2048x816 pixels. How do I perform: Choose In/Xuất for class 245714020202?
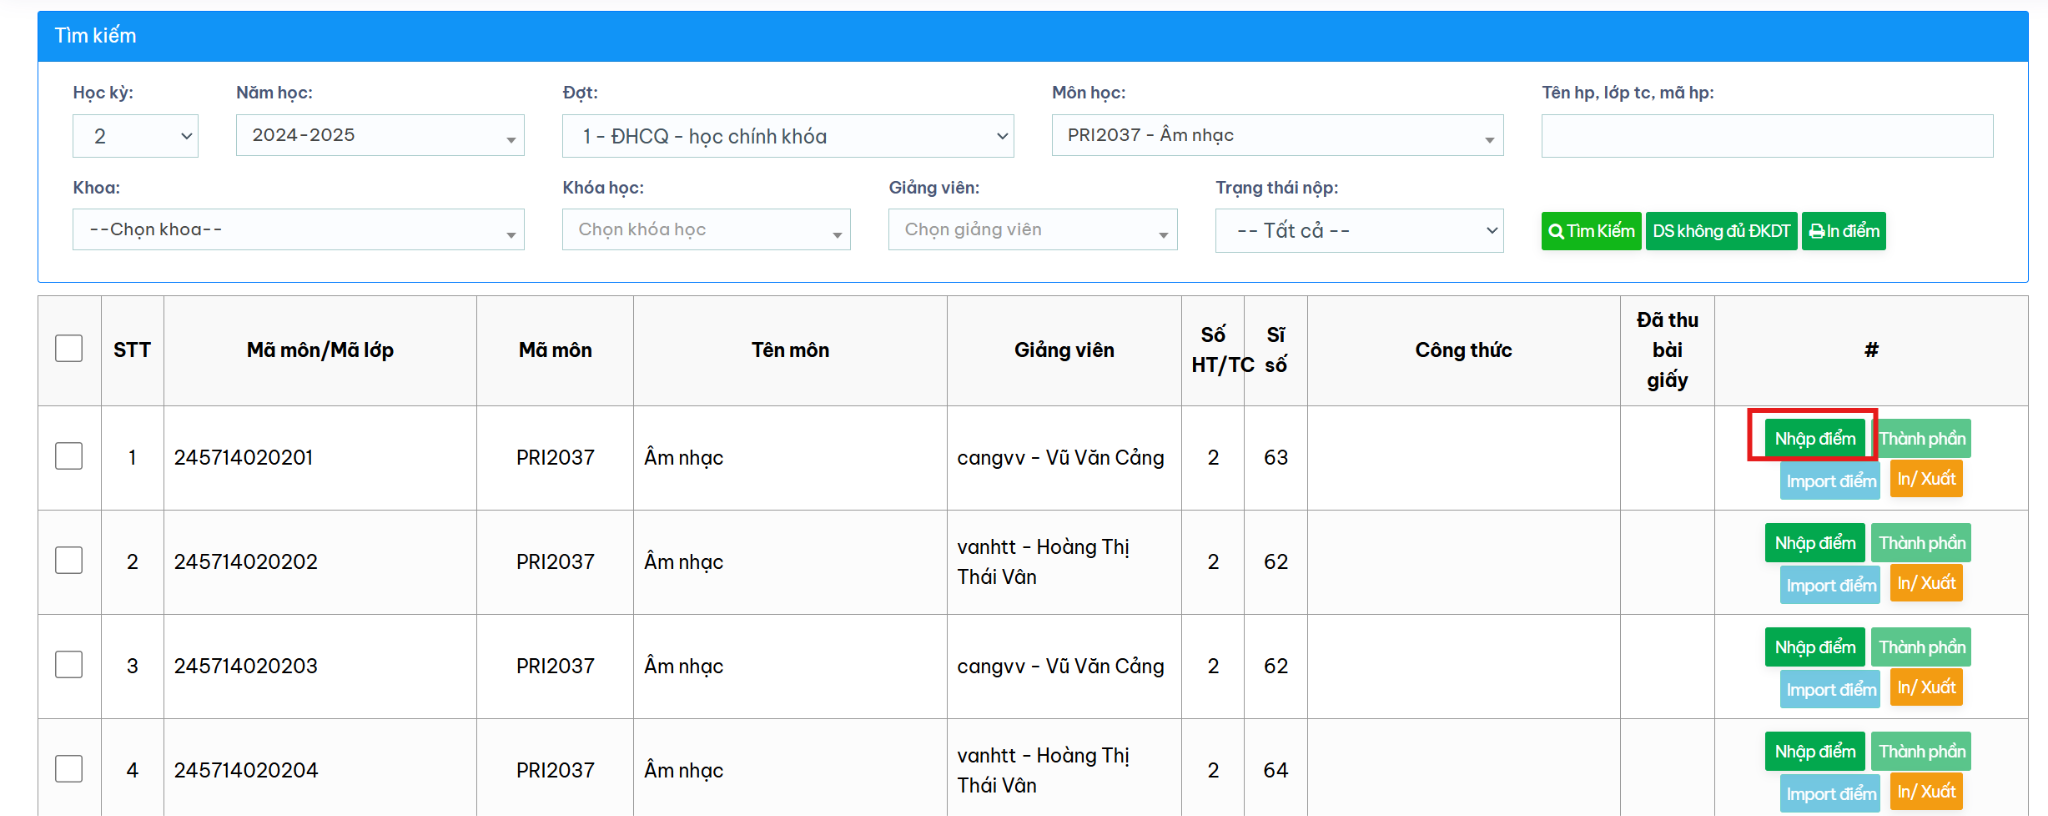pyautogui.click(x=1926, y=583)
